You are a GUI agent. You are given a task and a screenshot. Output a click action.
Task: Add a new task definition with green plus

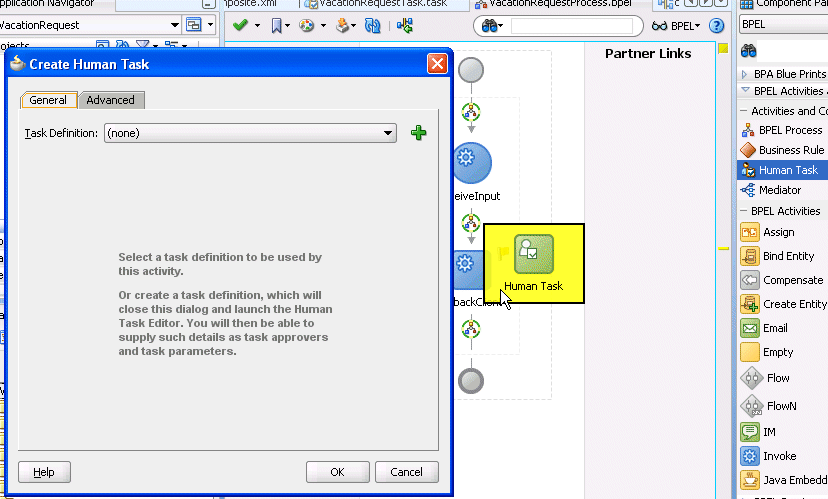pyautogui.click(x=418, y=133)
